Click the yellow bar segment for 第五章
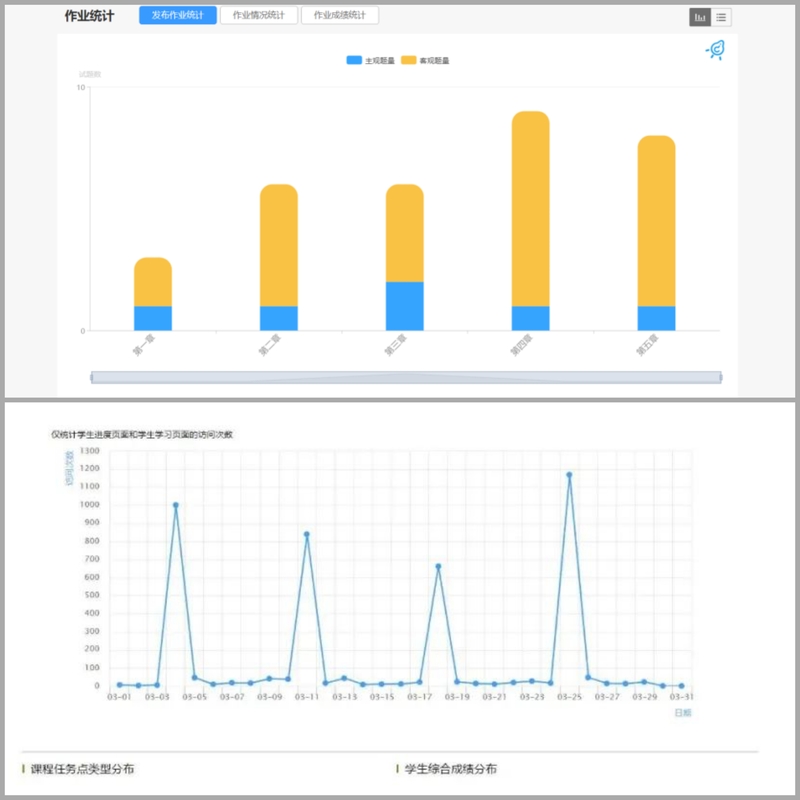The height and width of the screenshot is (800, 800). tap(656, 220)
